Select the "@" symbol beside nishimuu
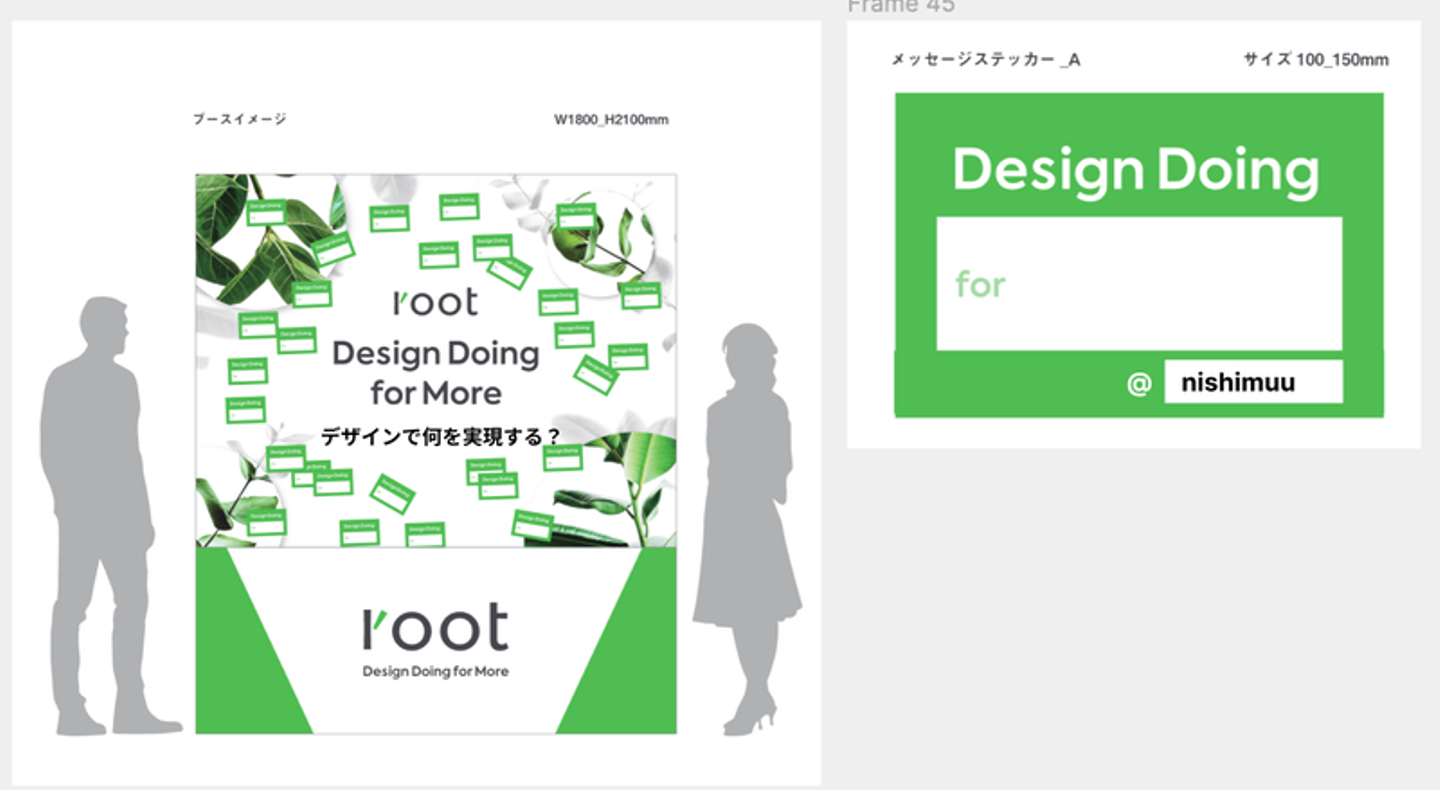The height and width of the screenshot is (790, 1440). click(x=1139, y=383)
